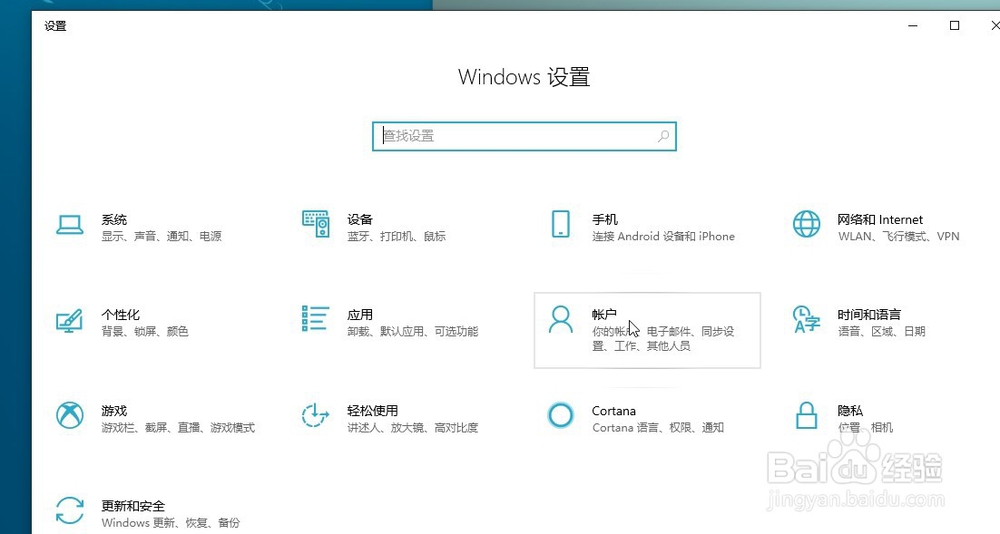
Task: Maximize the 设置 window
Action: tap(955, 26)
